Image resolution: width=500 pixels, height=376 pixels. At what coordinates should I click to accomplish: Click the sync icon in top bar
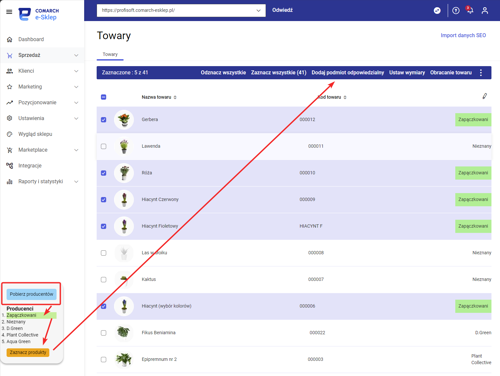(x=437, y=11)
